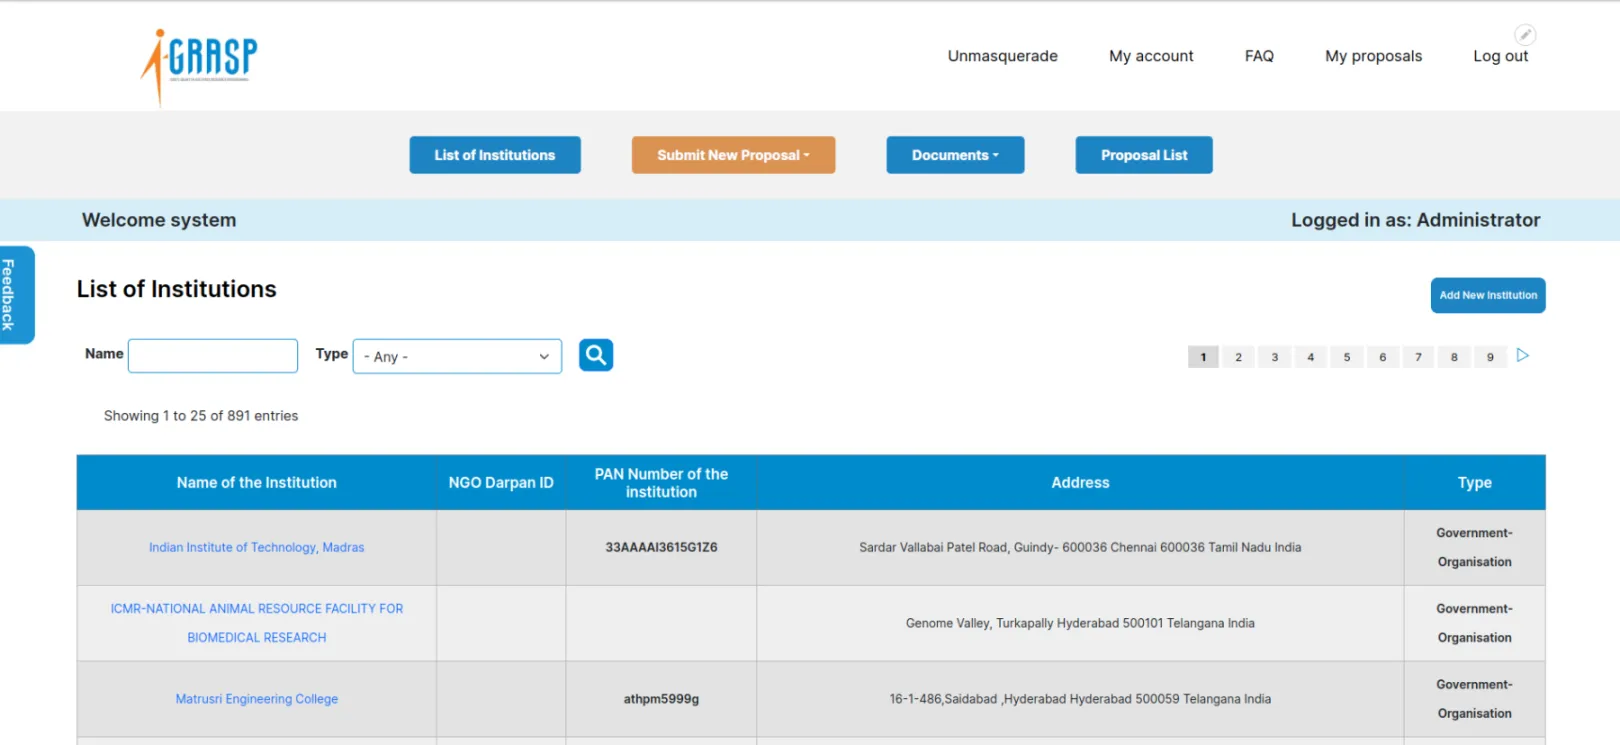Click Address column header
Image resolution: width=1620 pixels, height=745 pixels.
(1080, 483)
